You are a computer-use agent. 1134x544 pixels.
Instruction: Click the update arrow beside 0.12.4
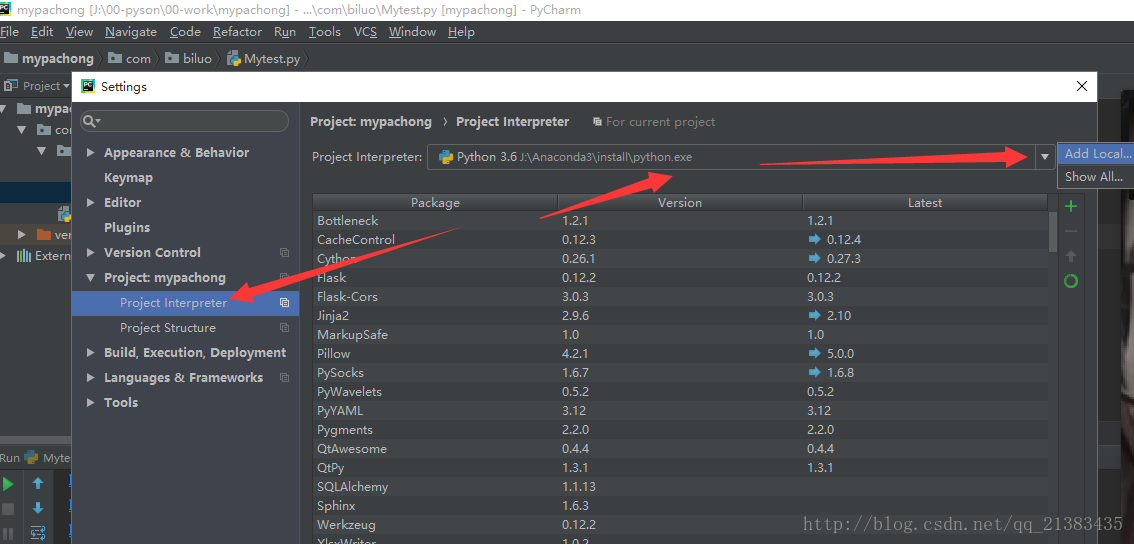(x=815, y=239)
